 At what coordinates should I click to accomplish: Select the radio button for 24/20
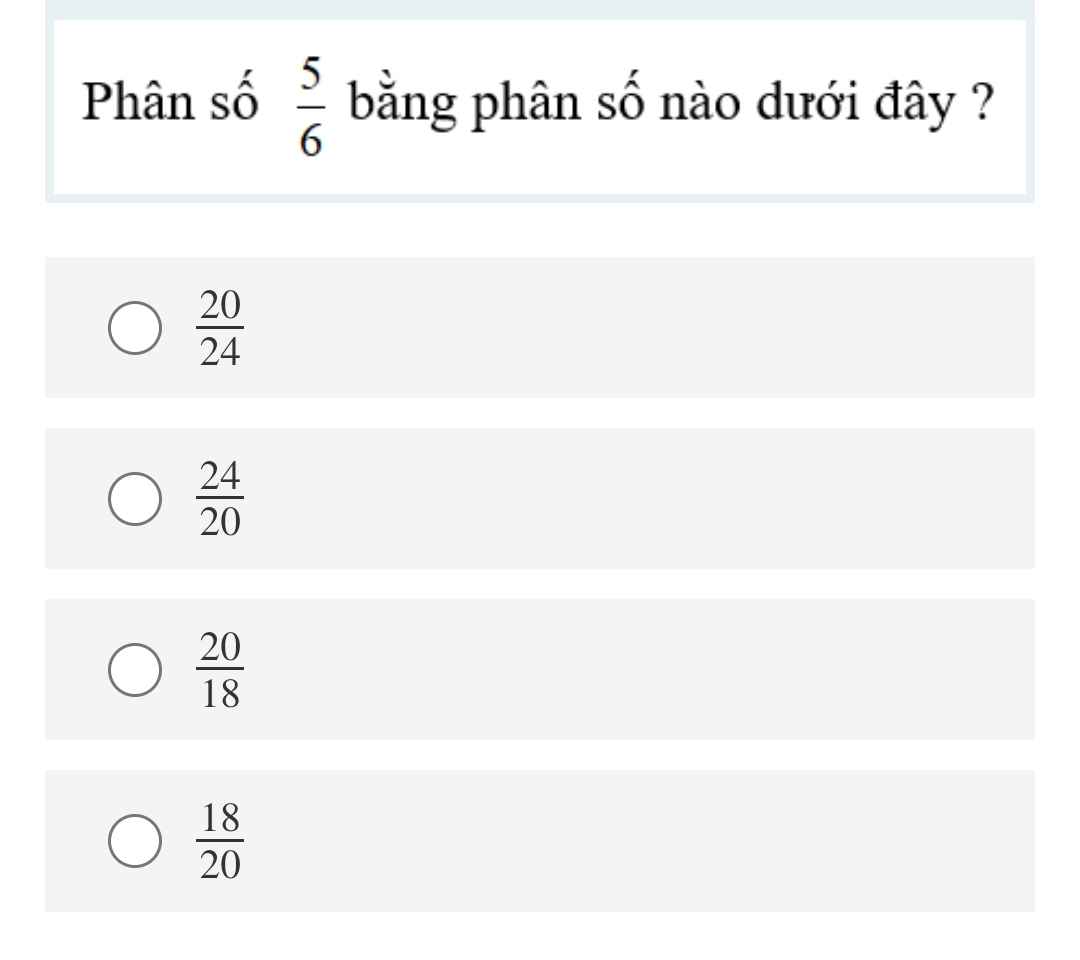point(133,499)
